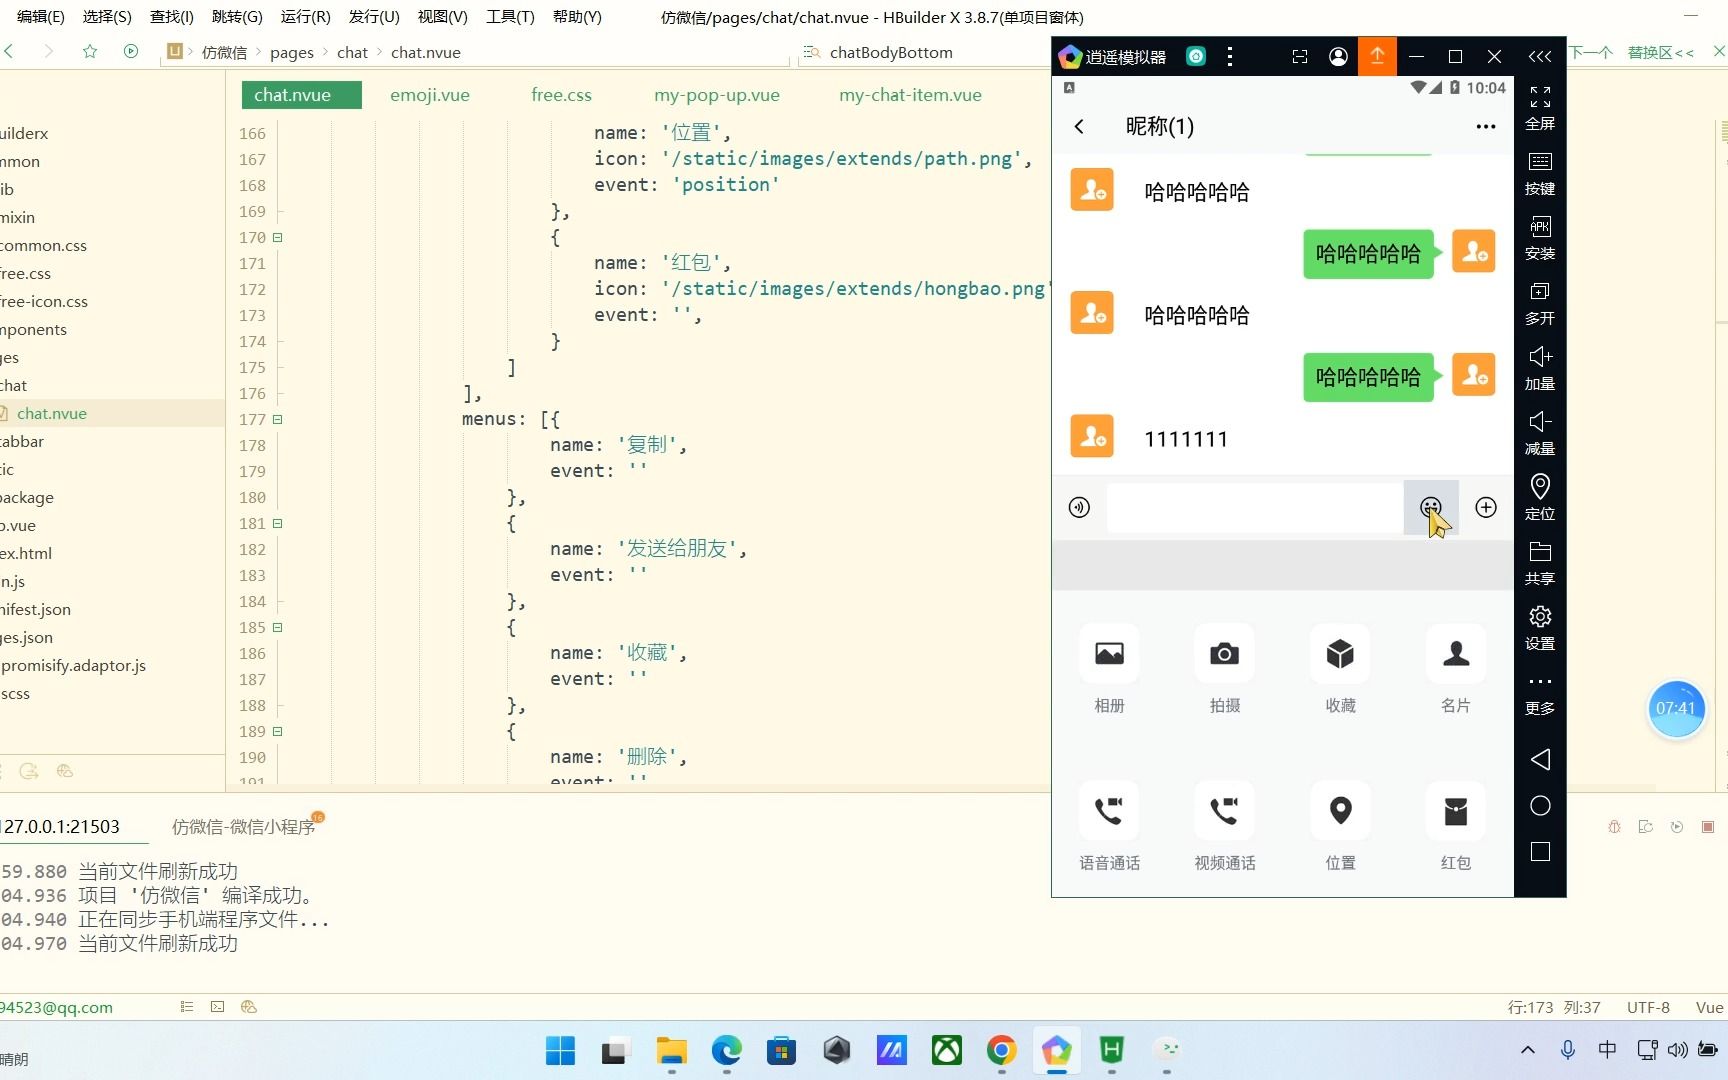Select common.css in the project tree
This screenshot has height=1080, width=1728.
[44, 245]
